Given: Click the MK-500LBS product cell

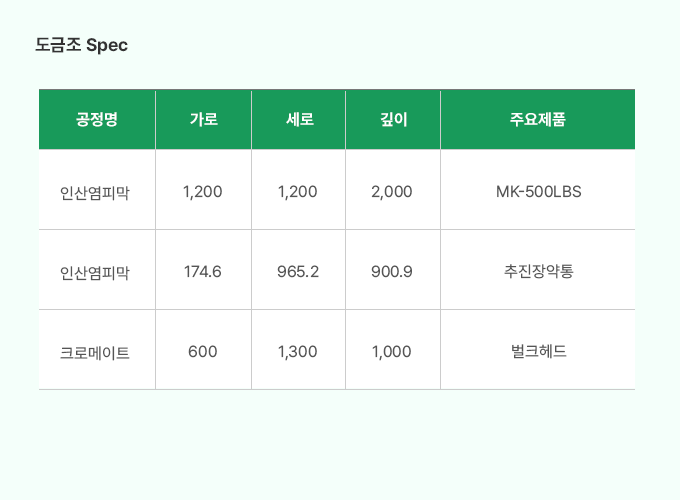Looking at the screenshot, I should click(538, 191).
